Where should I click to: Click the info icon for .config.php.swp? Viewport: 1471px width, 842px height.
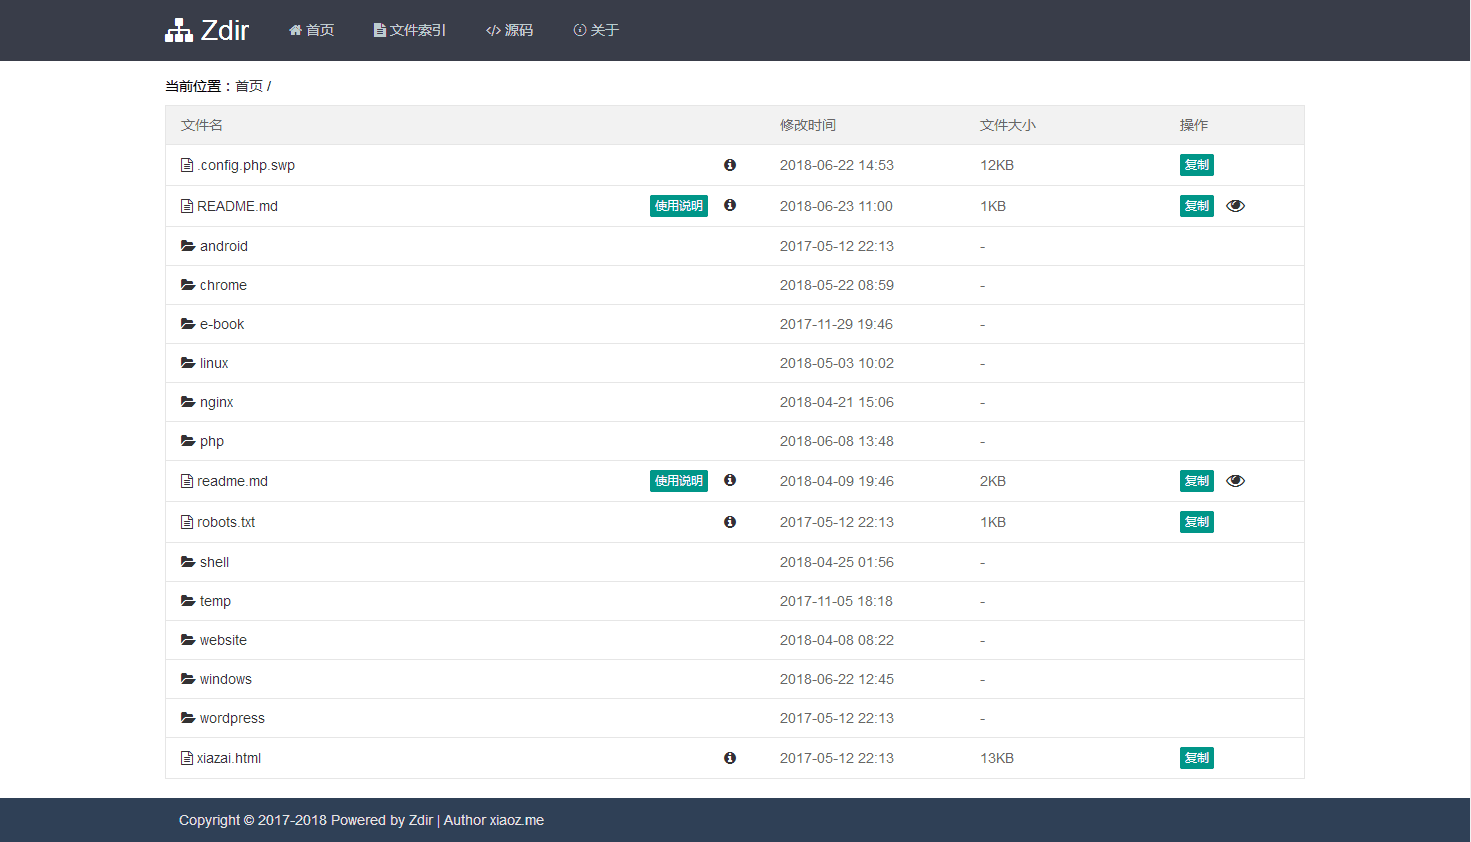click(730, 165)
